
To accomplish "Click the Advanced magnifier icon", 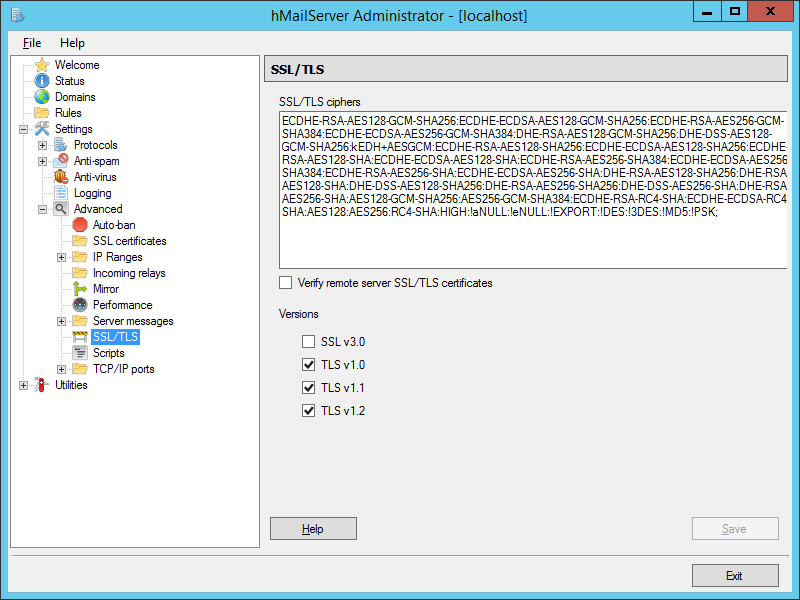I will coord(61,209).
